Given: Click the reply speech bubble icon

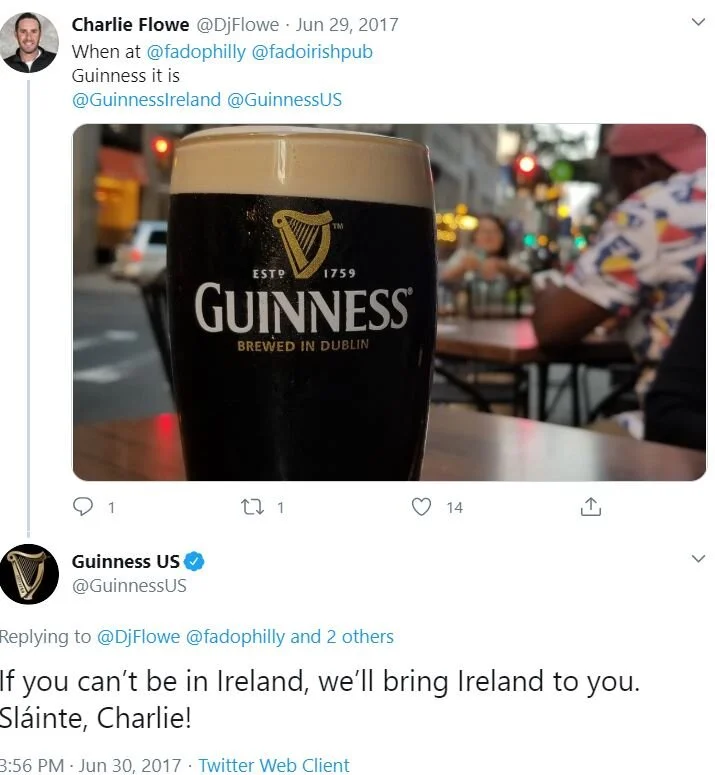Looking at the screenshot, I should (x=83, y=507).
